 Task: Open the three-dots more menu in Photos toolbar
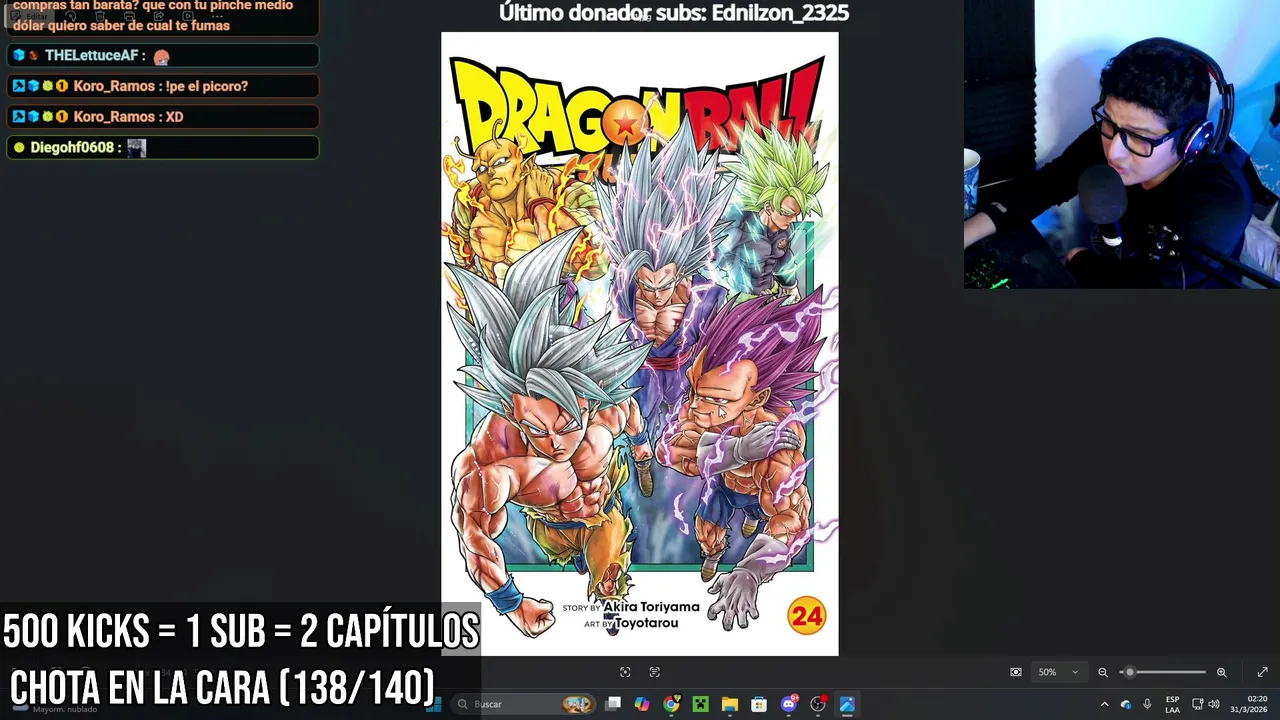(x=217, y=16)
